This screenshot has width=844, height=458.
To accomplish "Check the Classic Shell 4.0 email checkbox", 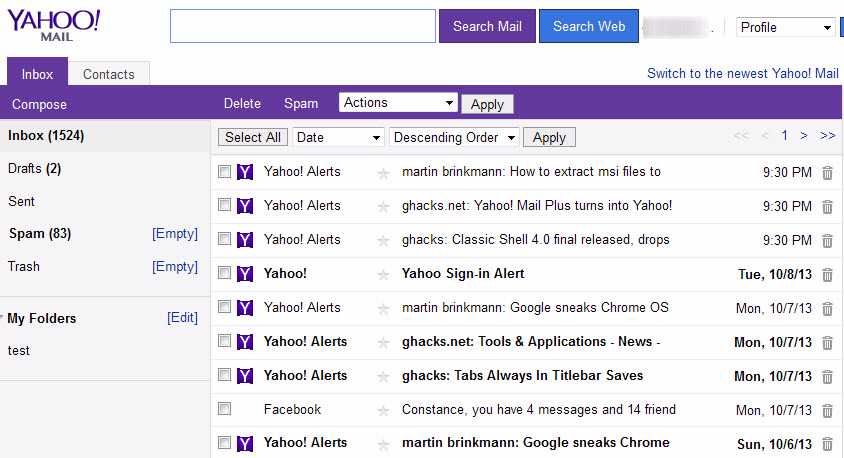I will point(224,239).
